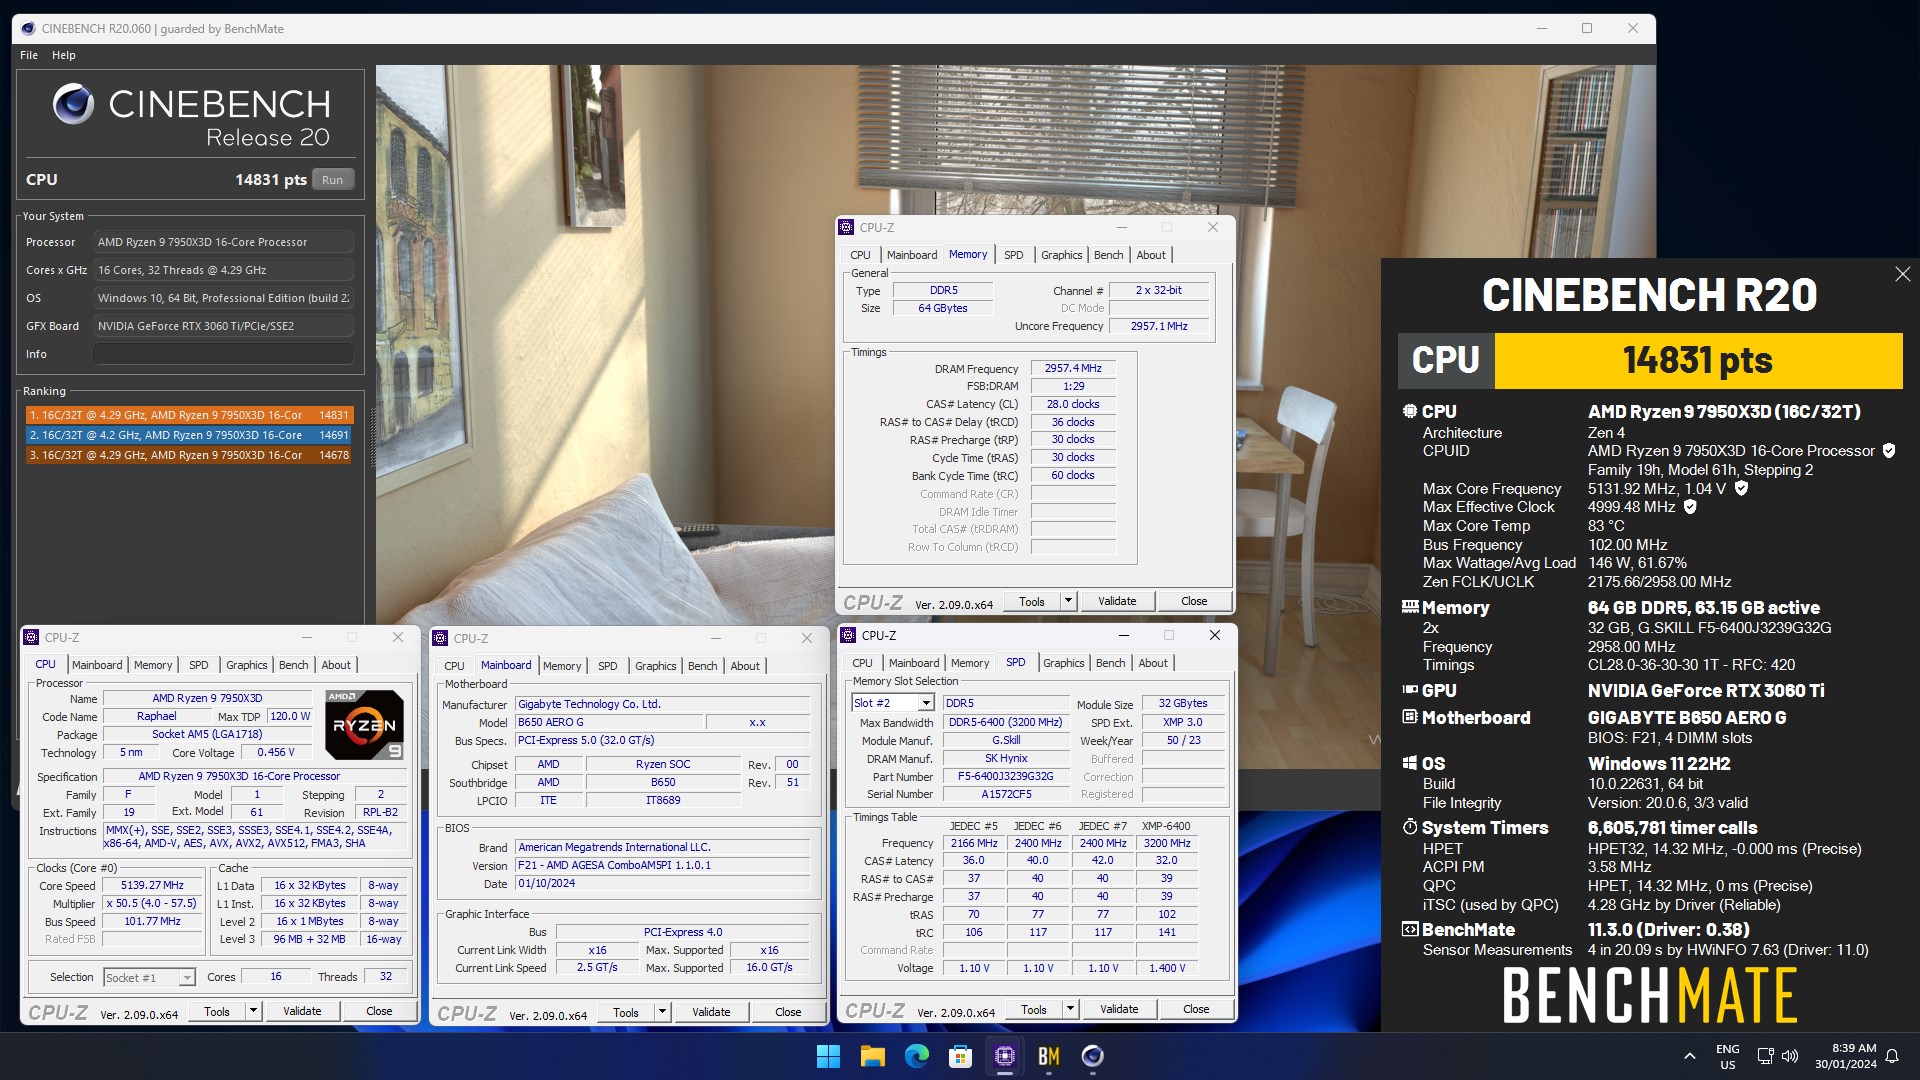Click Validate in CPU-Z CPU window
Screen dimensions: 1920x1080
(x=302, y=1011)
